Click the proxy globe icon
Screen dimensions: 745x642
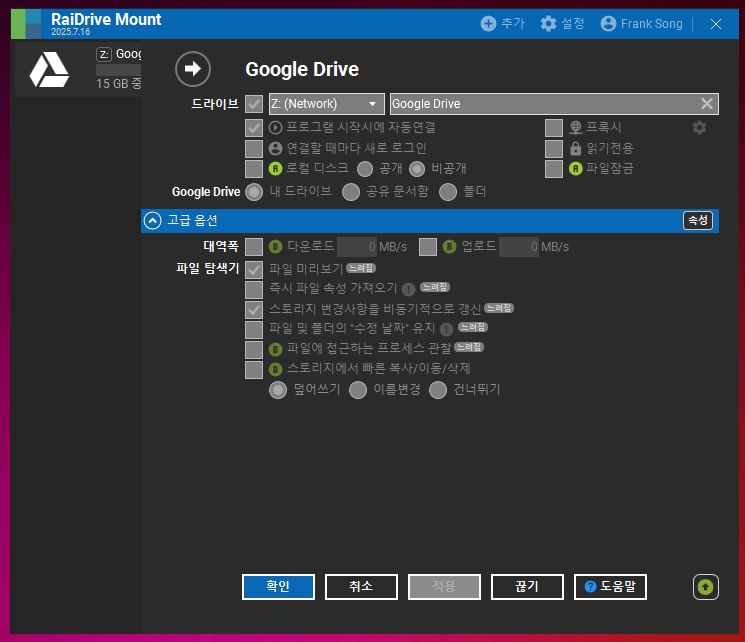click(x=575, y=127)
